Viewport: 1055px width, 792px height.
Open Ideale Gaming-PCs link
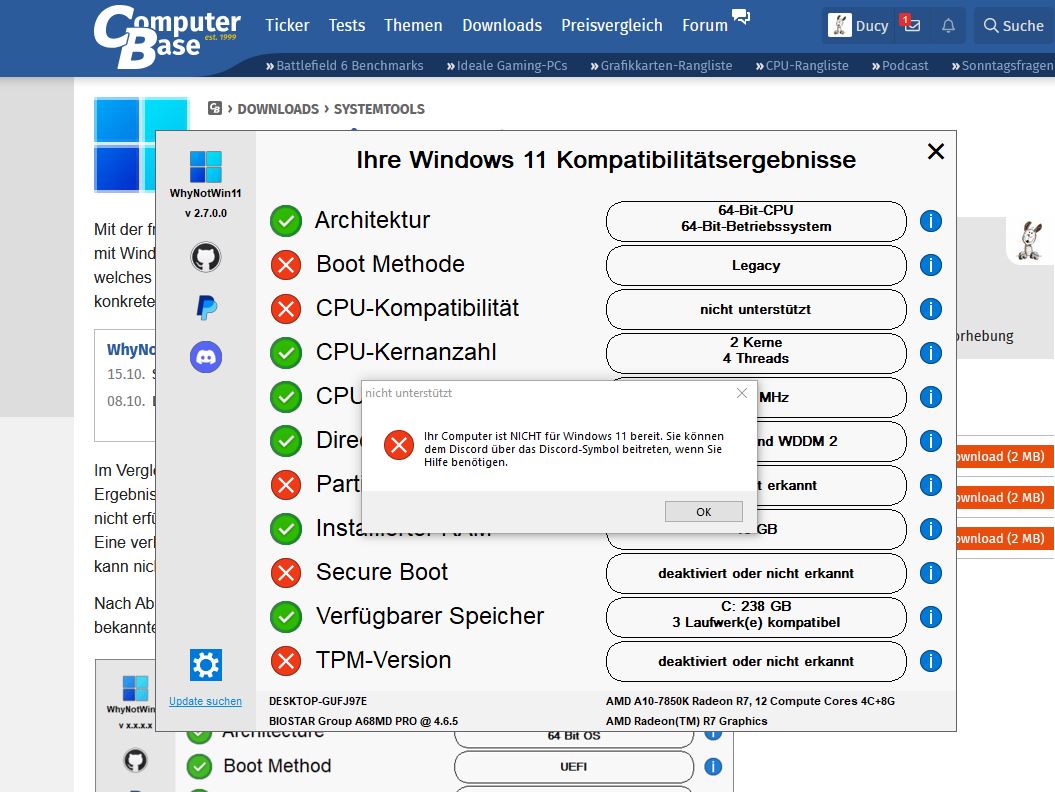tap(507, 65)
